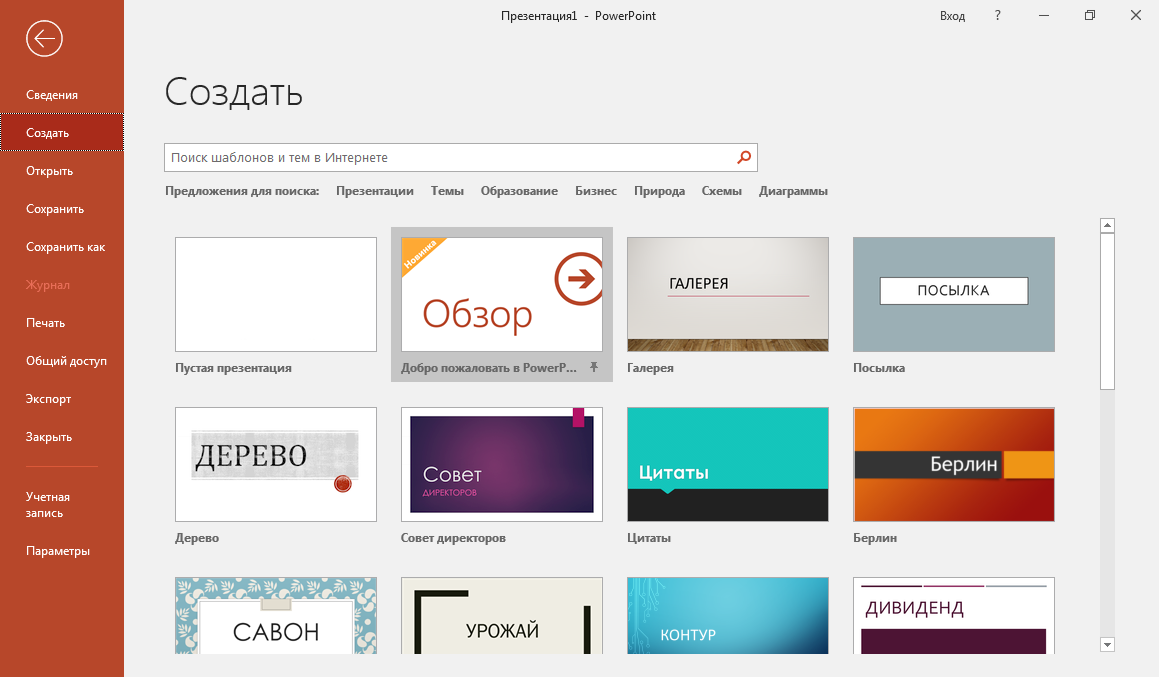Select Создать in the sidebar
The width and height of the screenshot is (1159, 677).
62,133
